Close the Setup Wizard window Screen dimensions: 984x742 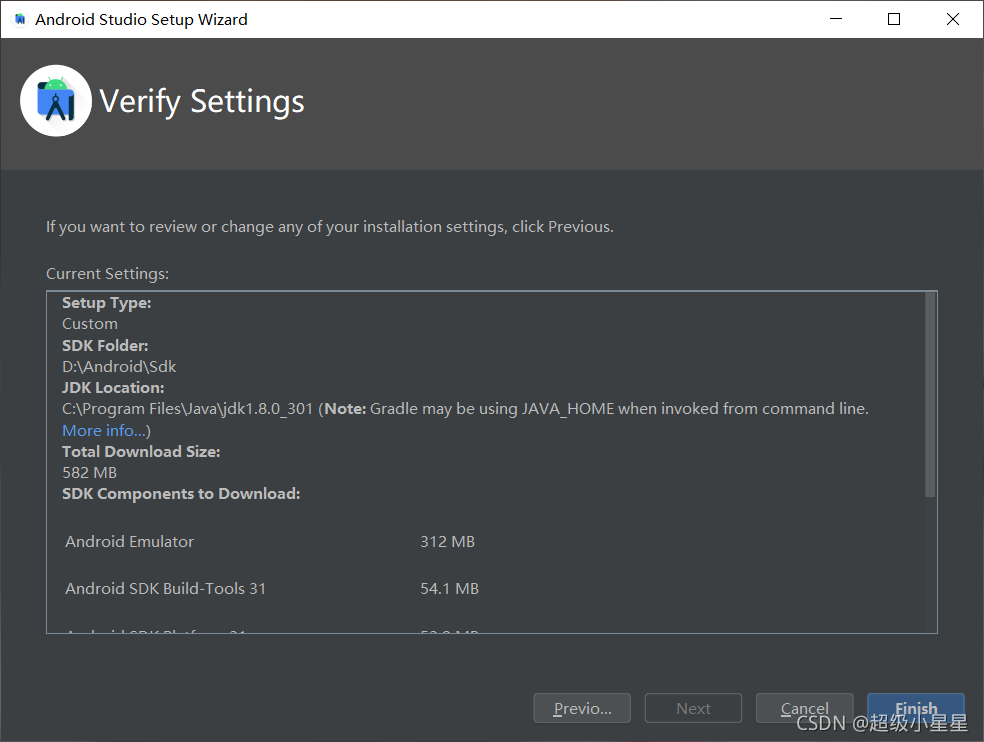pos(953,19)
